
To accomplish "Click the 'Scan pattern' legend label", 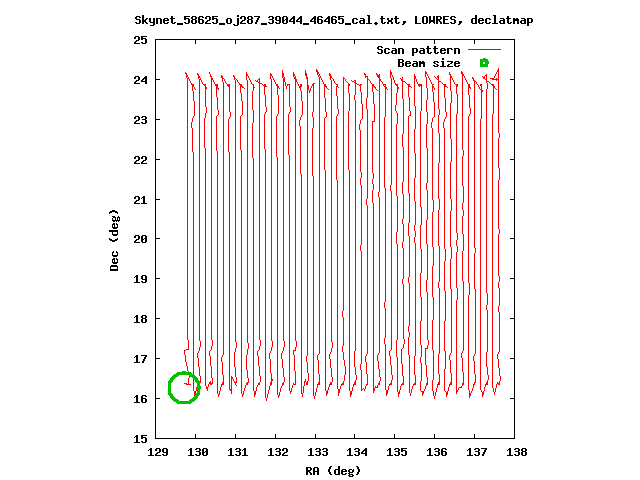I will point(418,50).
